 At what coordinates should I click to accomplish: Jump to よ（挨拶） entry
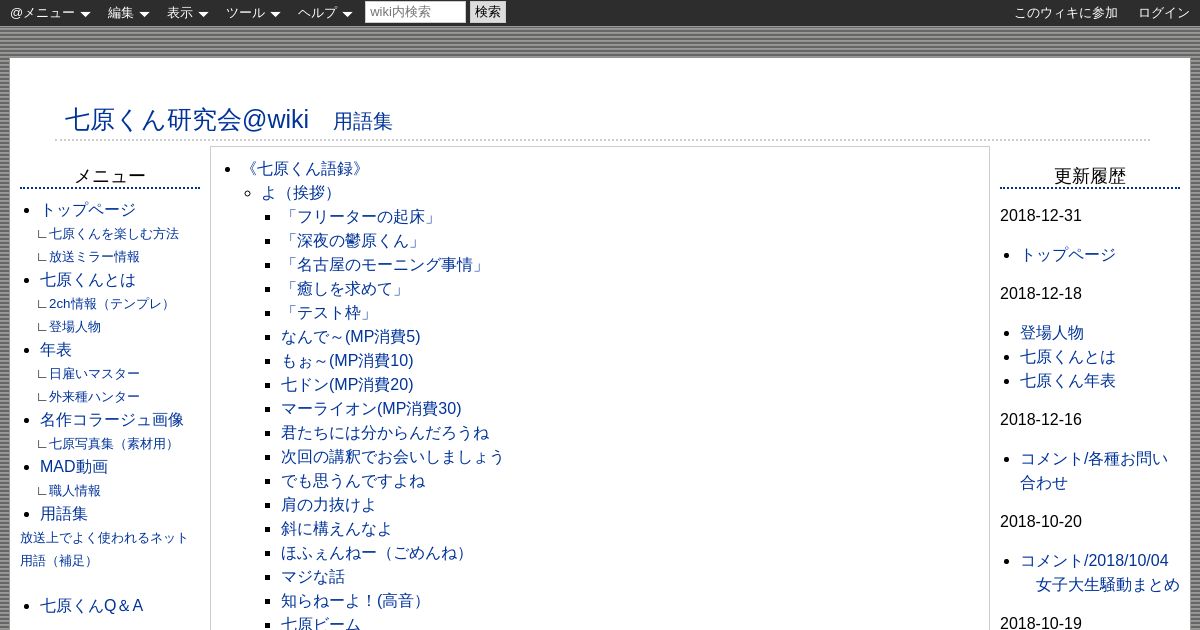(301, 193)
